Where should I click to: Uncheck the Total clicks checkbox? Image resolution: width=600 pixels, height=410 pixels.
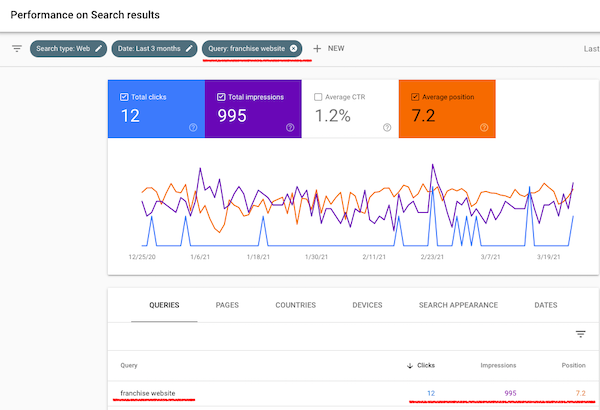(123, 97)
